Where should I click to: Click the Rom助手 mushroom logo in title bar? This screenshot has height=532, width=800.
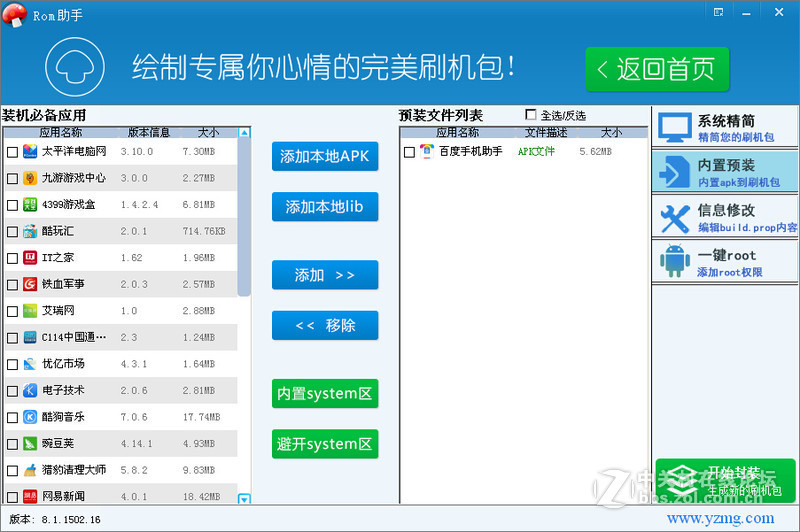pos(15,14)
